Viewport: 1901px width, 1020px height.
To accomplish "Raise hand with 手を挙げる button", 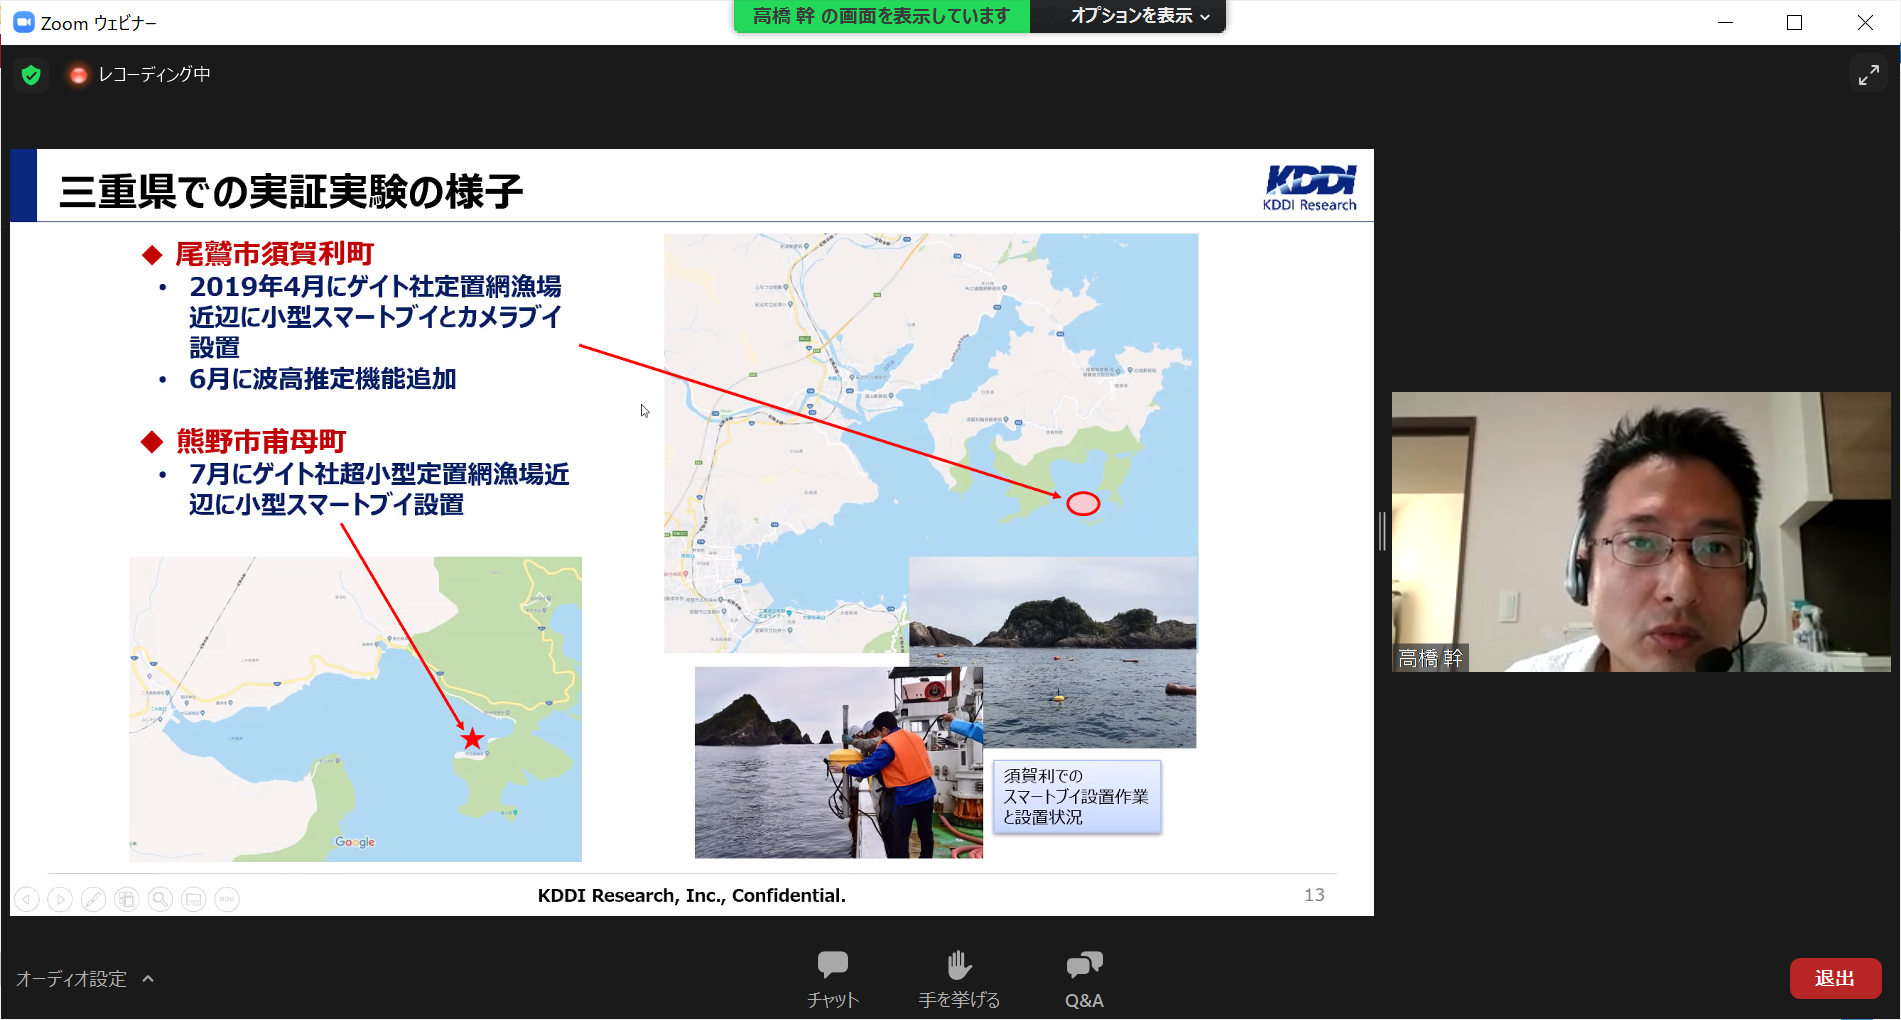I will coord(958,978).
